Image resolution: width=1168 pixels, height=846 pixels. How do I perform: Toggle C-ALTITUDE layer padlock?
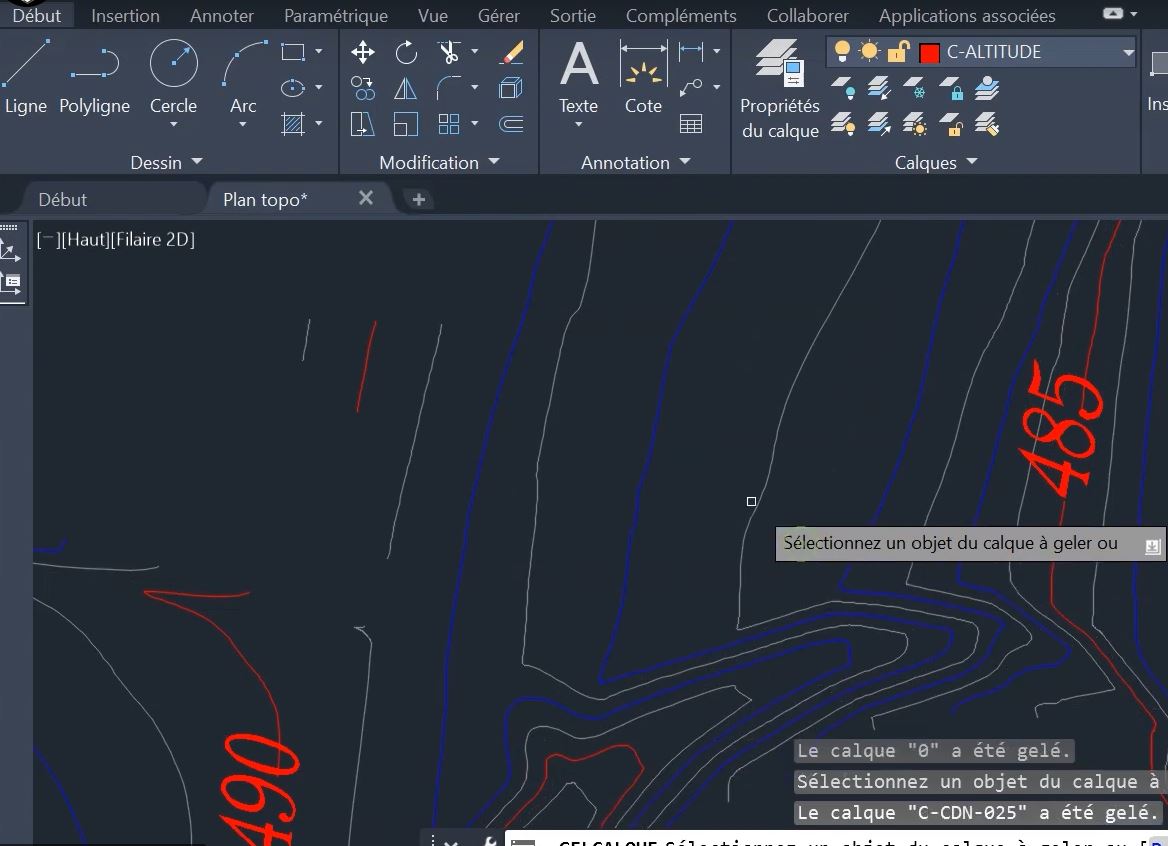point(898,52)
